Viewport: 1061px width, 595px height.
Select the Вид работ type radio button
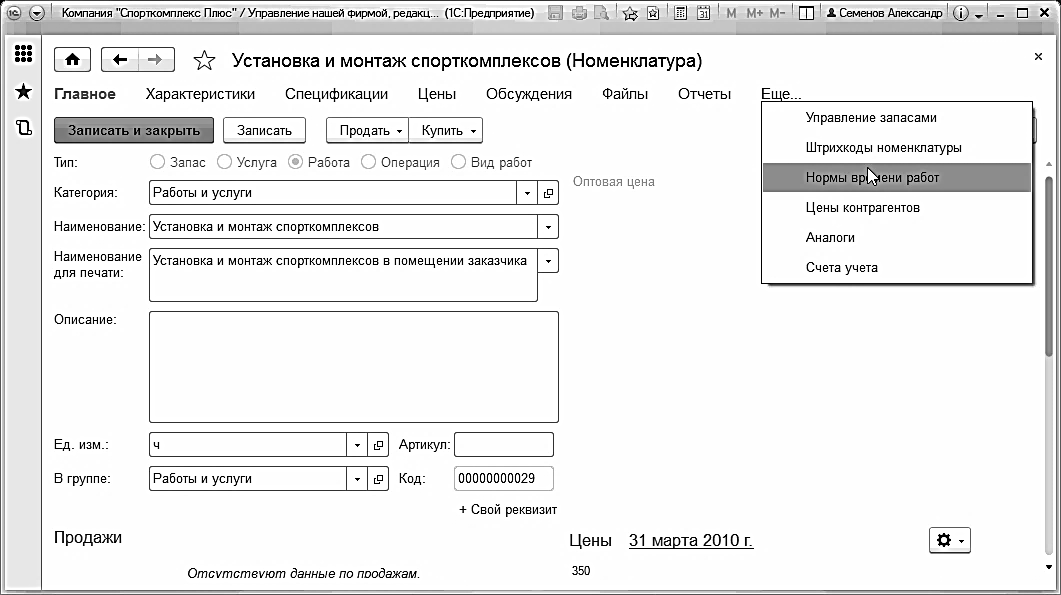coord(459,162)
